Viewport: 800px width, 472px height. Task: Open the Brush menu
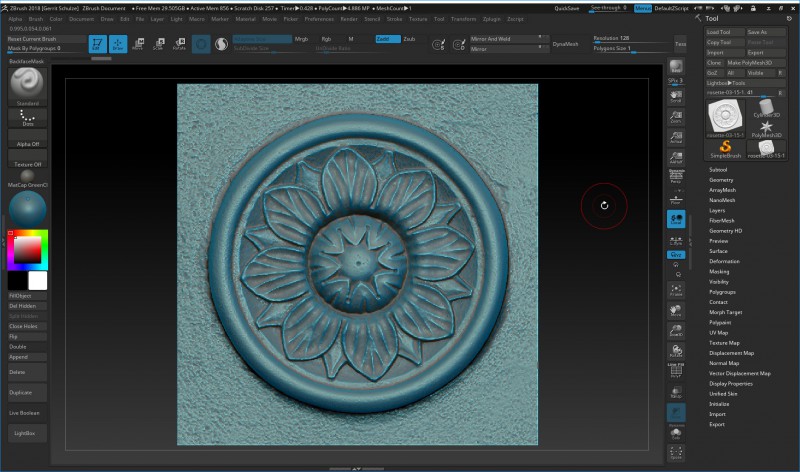pyautogui.click(x=36, y=19)
